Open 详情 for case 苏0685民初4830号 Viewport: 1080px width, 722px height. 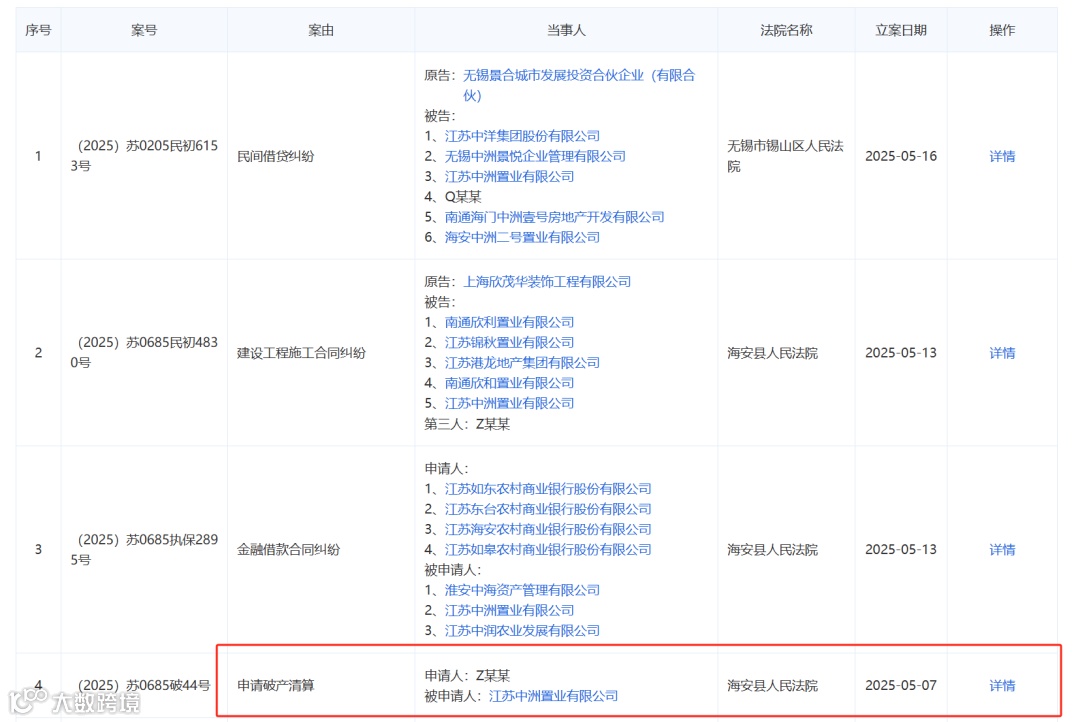click(1002, 353)
